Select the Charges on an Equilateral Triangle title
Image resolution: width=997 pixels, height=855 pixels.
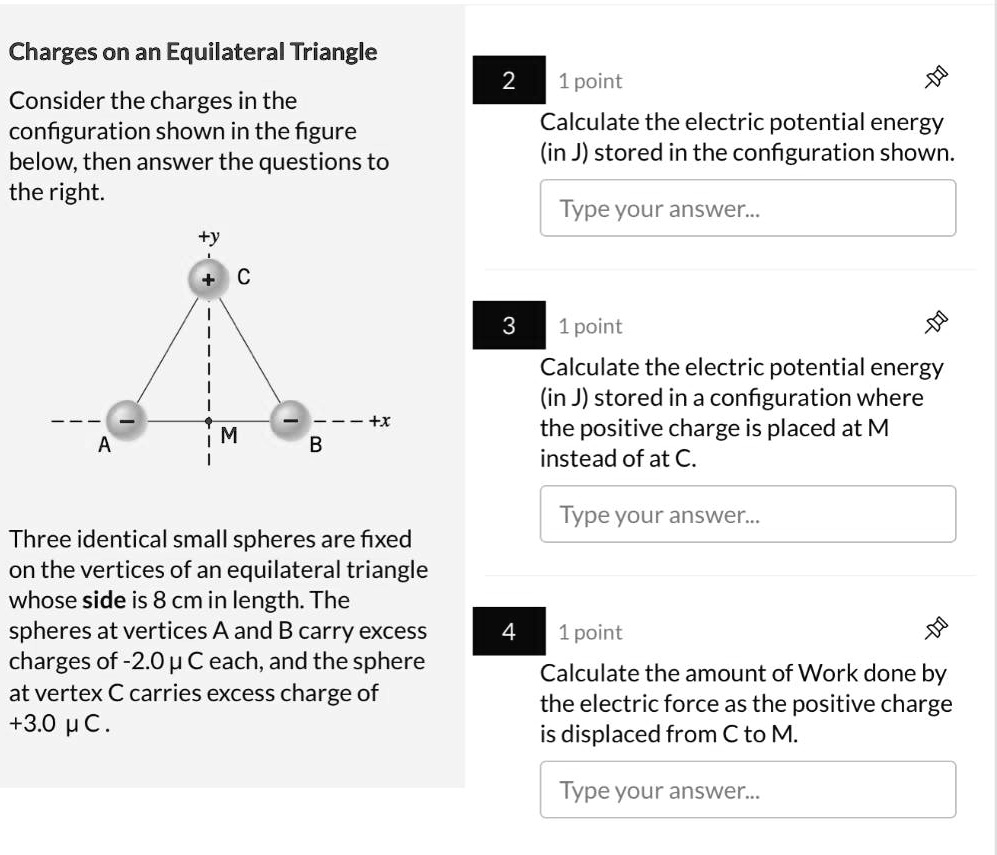coord(193,51)
